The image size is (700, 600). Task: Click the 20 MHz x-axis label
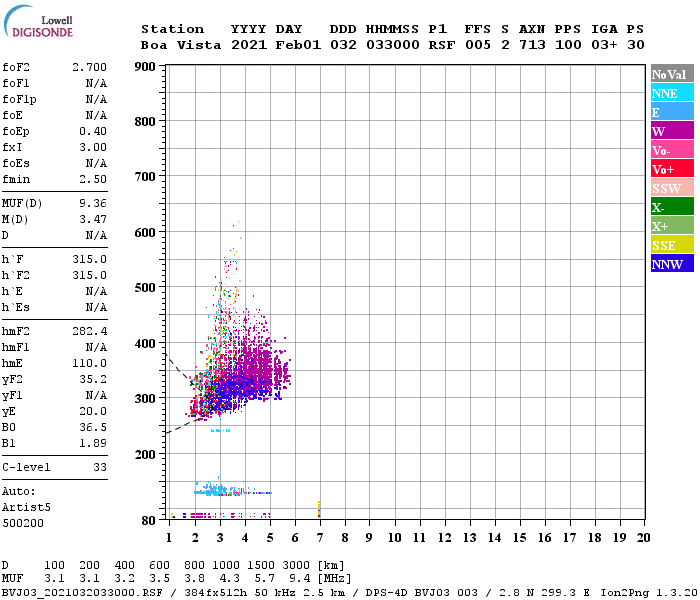click(x=643, y=538)
